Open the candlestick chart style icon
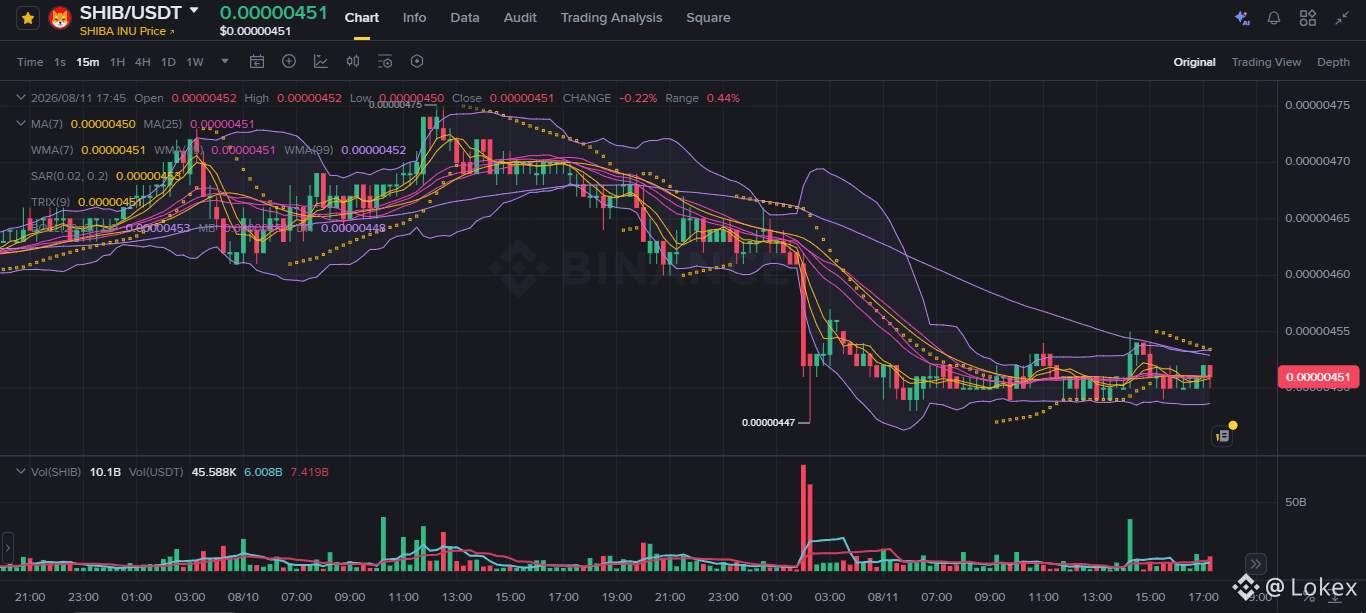Image resolution: width=1366 pixels, height=613 pixels. point(353,62)
